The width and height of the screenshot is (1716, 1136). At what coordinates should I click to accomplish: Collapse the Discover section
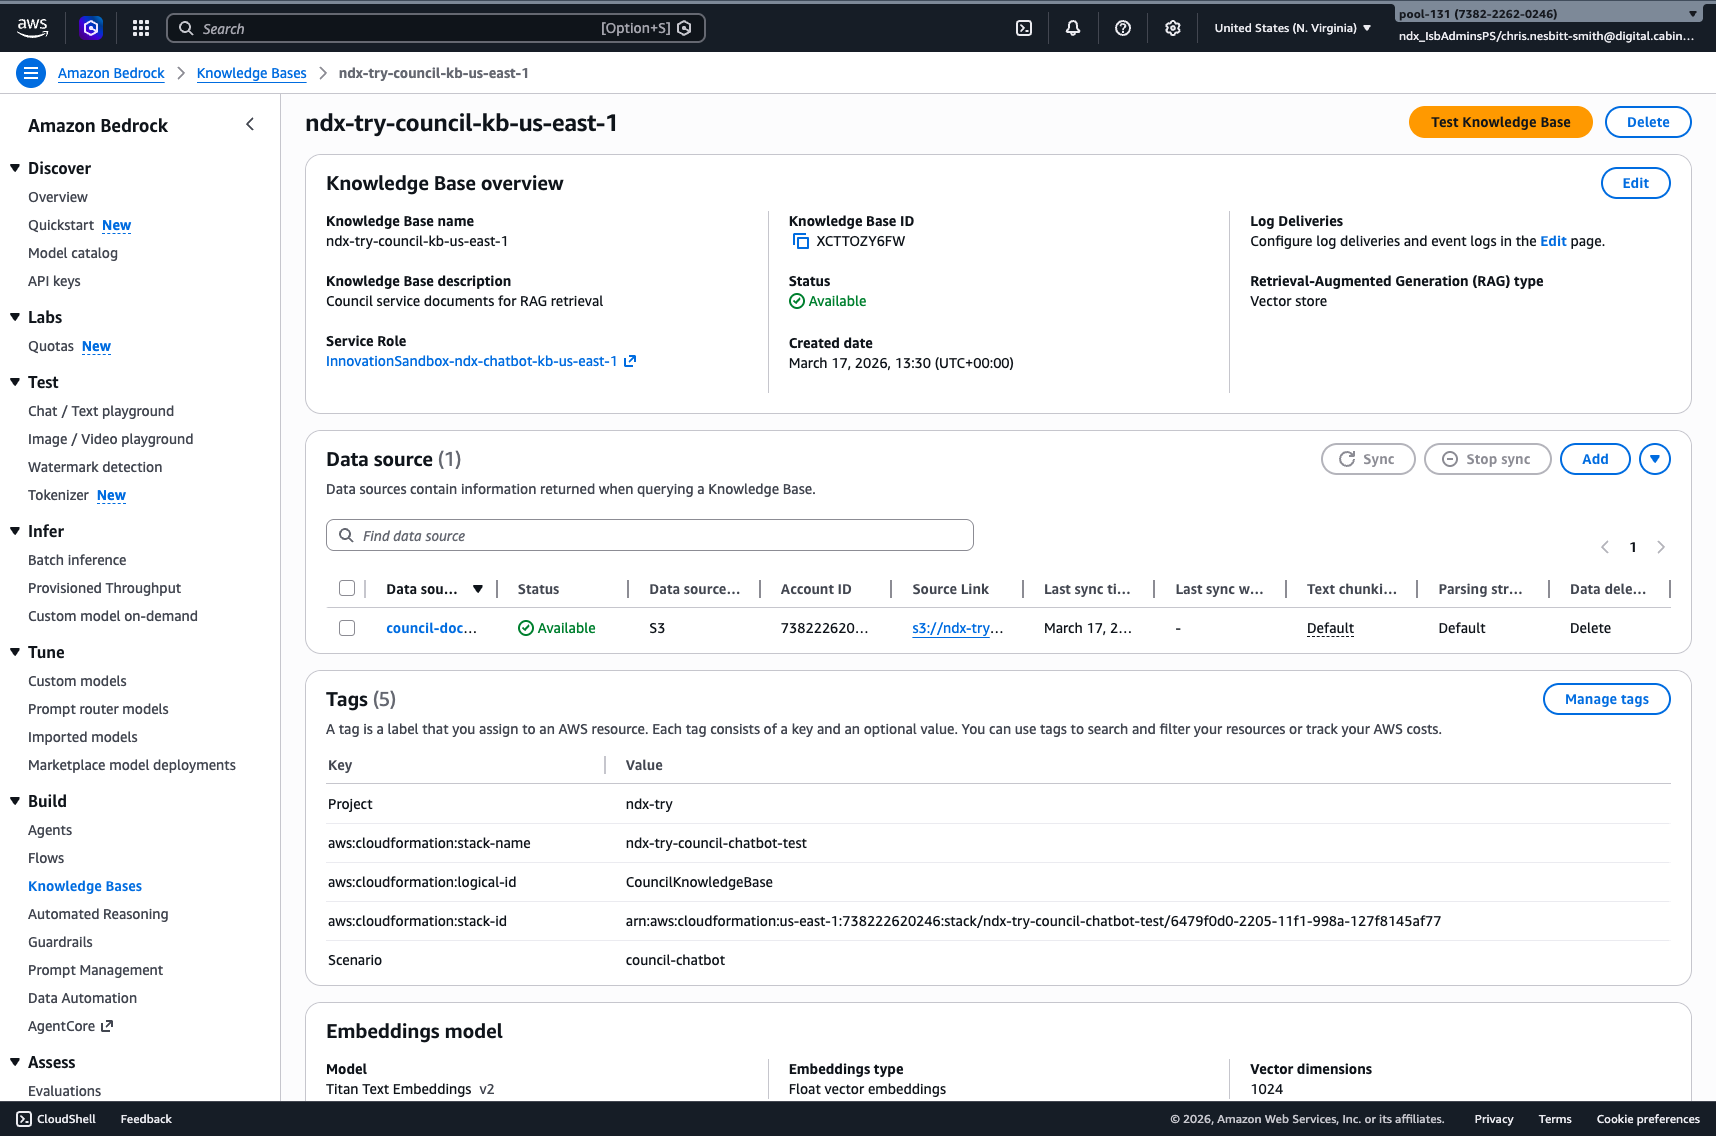tap(15, 167)
